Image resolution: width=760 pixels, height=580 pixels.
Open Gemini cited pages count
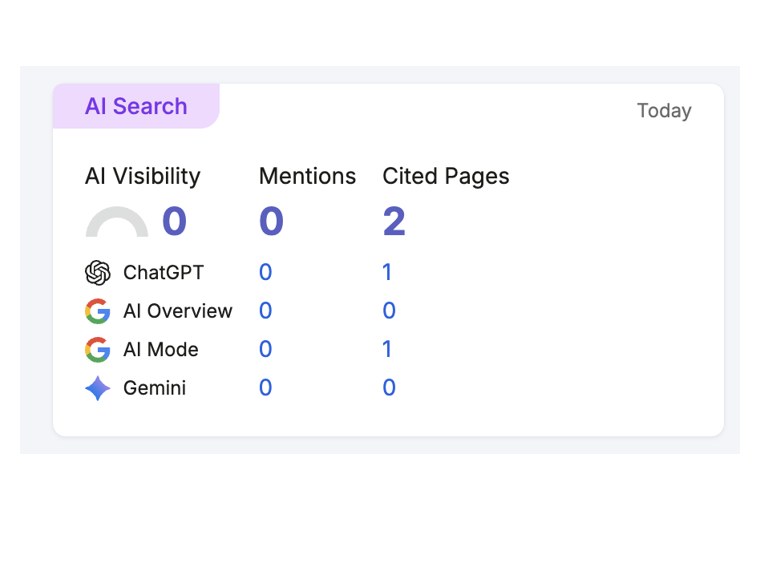[x=389, y=388]
